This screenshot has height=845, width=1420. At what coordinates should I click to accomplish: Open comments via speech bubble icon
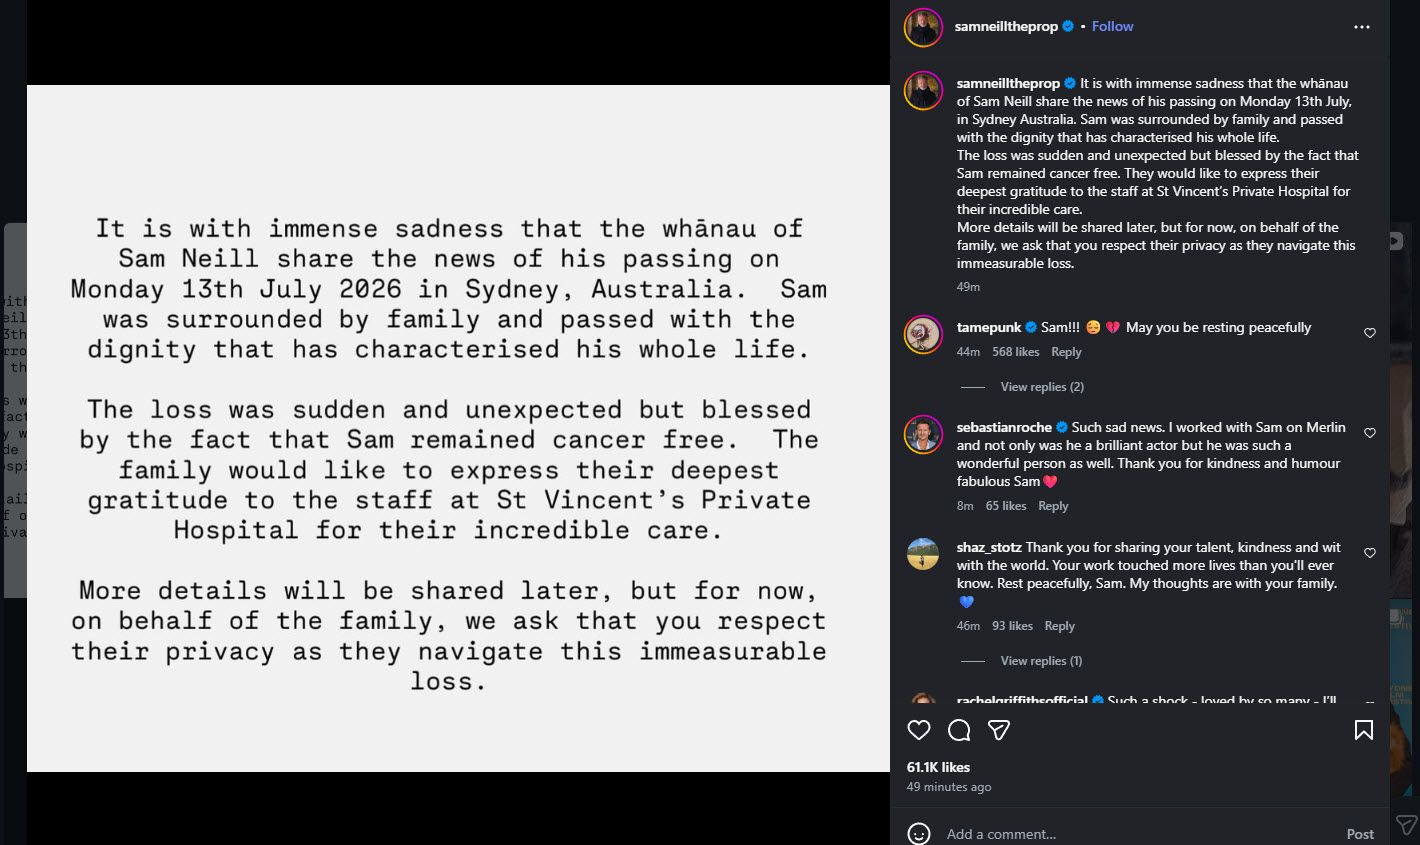click(x=959, y=730)
